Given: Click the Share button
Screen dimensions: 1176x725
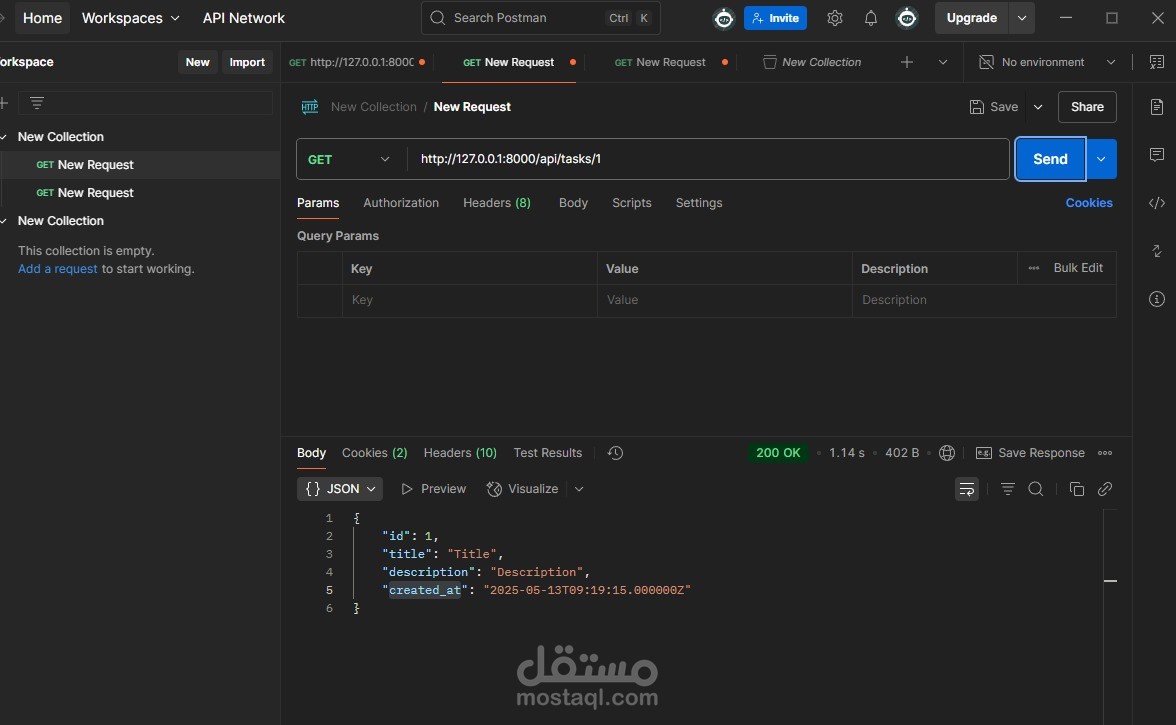Looking at the screenshot, I should click(x=1087, y=107).
